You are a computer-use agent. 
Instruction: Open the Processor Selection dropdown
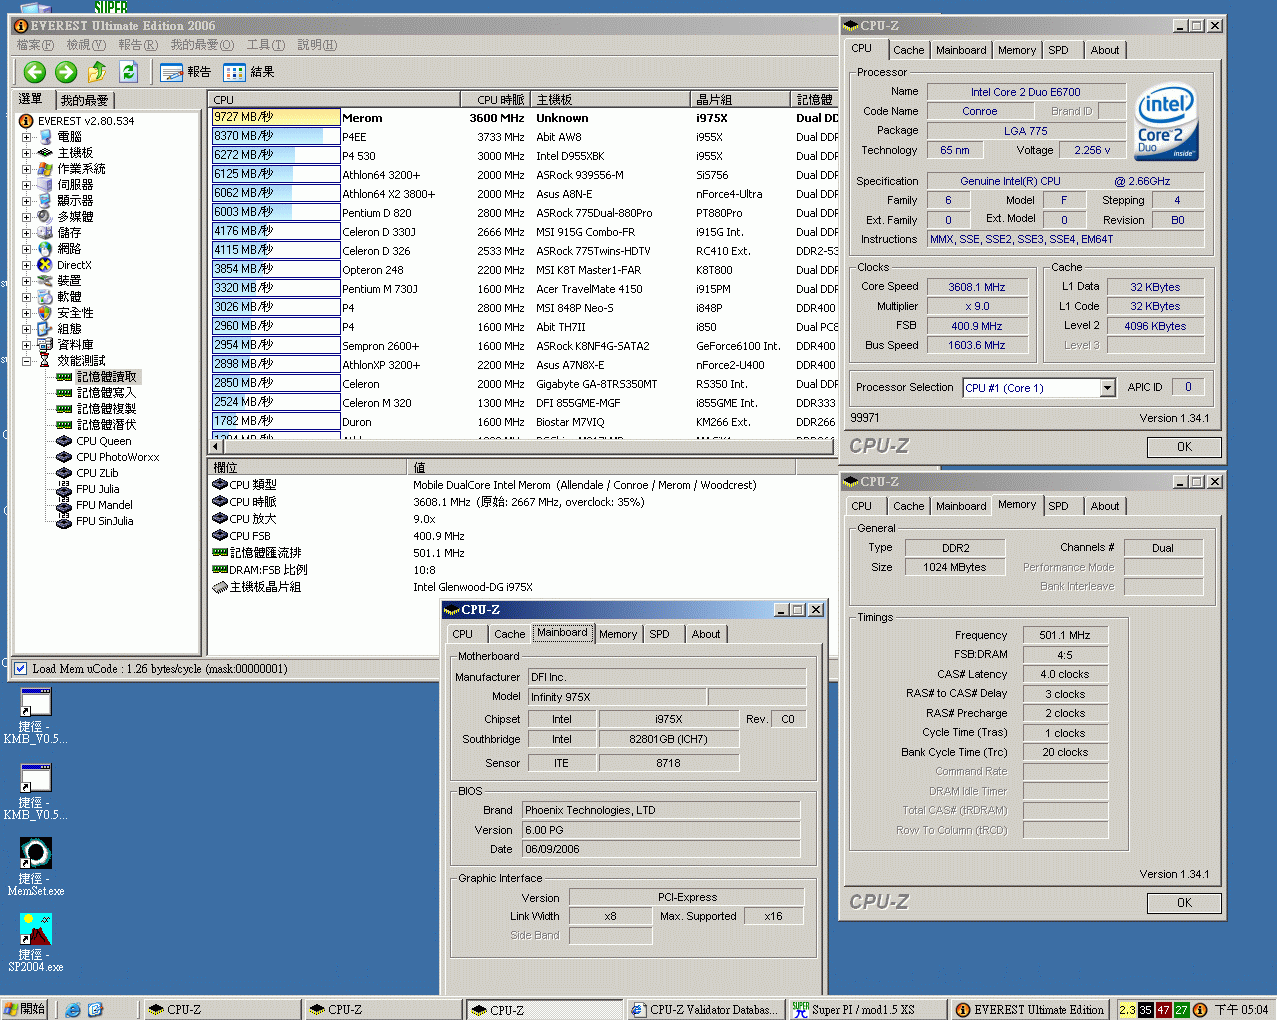click(x=1107, y=388)
